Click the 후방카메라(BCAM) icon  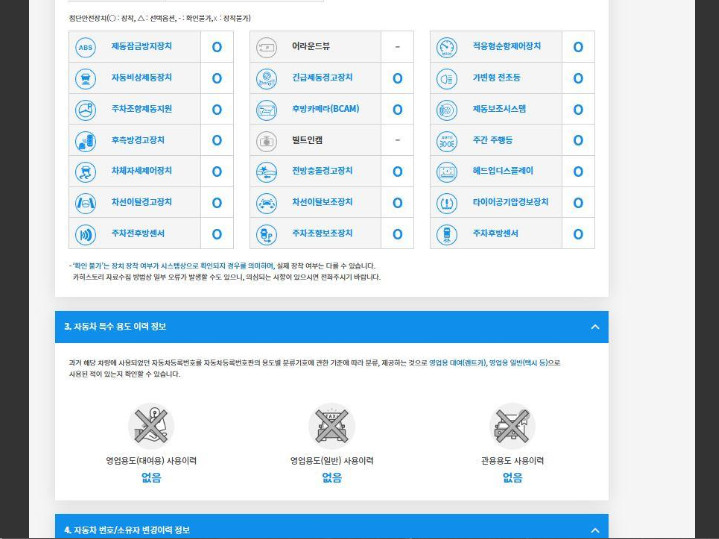pyautogui.click(x=266, y=109)
